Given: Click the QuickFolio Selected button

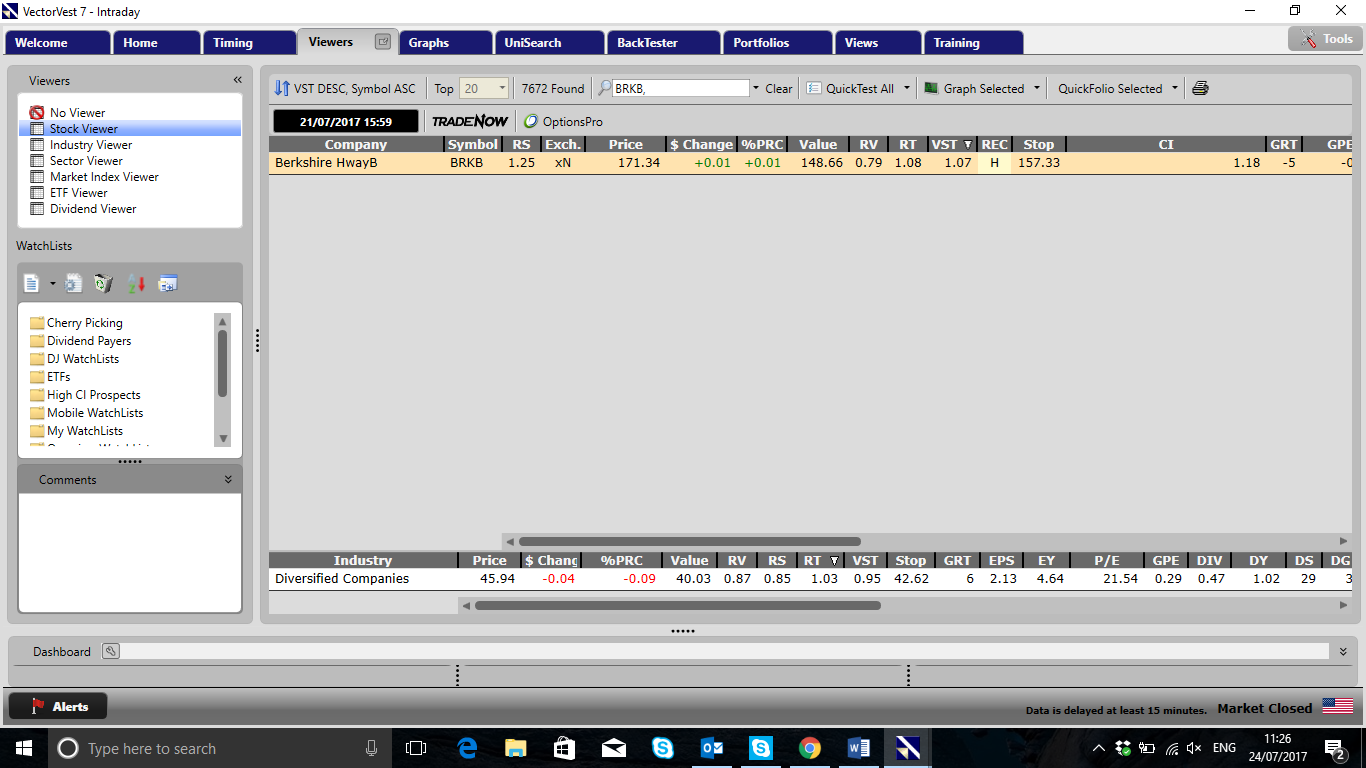Looking at the screenshot, I should click(x=1110, y=88).
